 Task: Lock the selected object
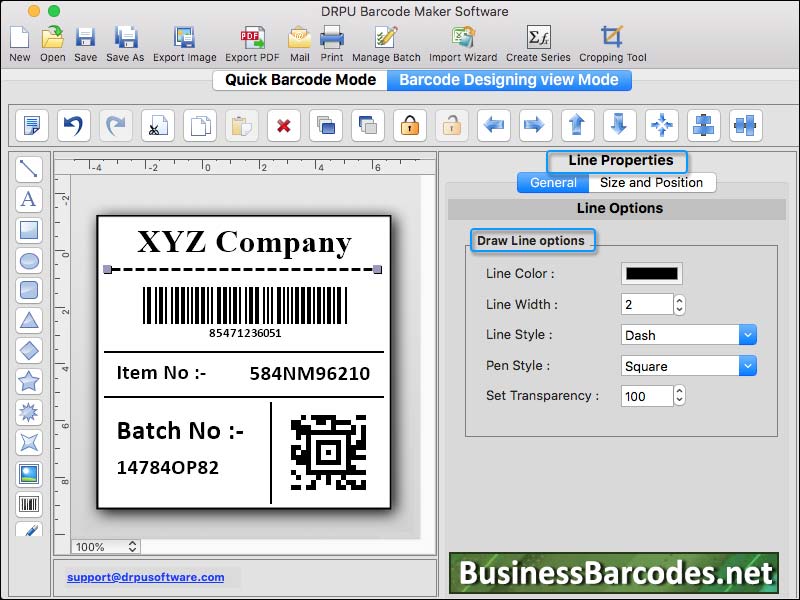pyautogui.click(x=409, y=125)
